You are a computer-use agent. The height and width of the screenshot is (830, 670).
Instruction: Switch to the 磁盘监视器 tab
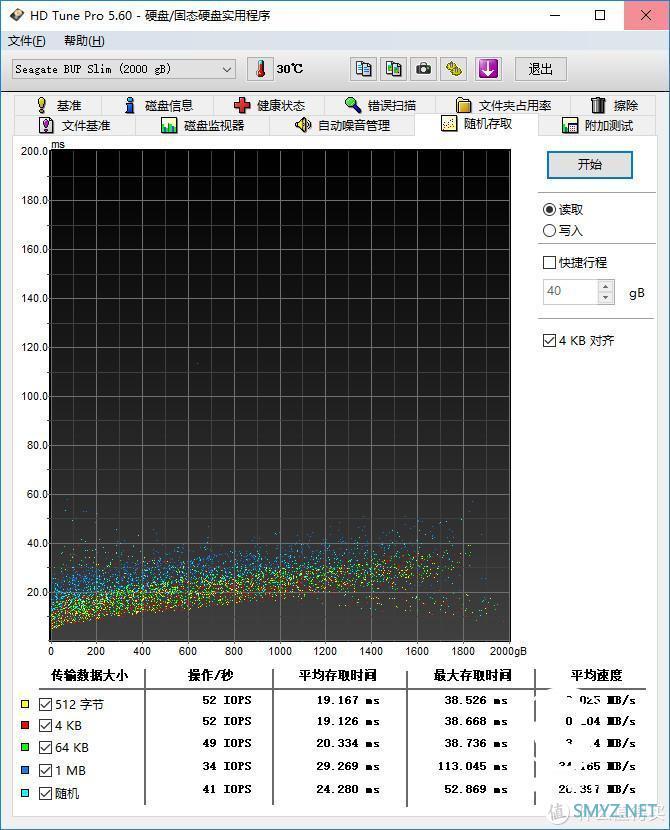click(x=202, y=125)
